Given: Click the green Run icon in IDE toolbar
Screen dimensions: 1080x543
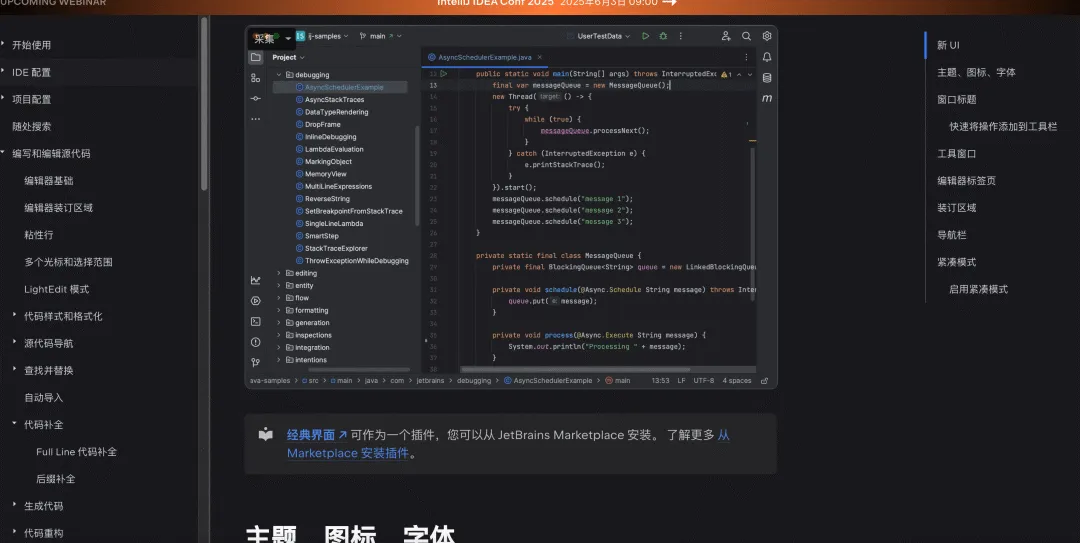Looking at the screenshot, I should tap(645, 36).
